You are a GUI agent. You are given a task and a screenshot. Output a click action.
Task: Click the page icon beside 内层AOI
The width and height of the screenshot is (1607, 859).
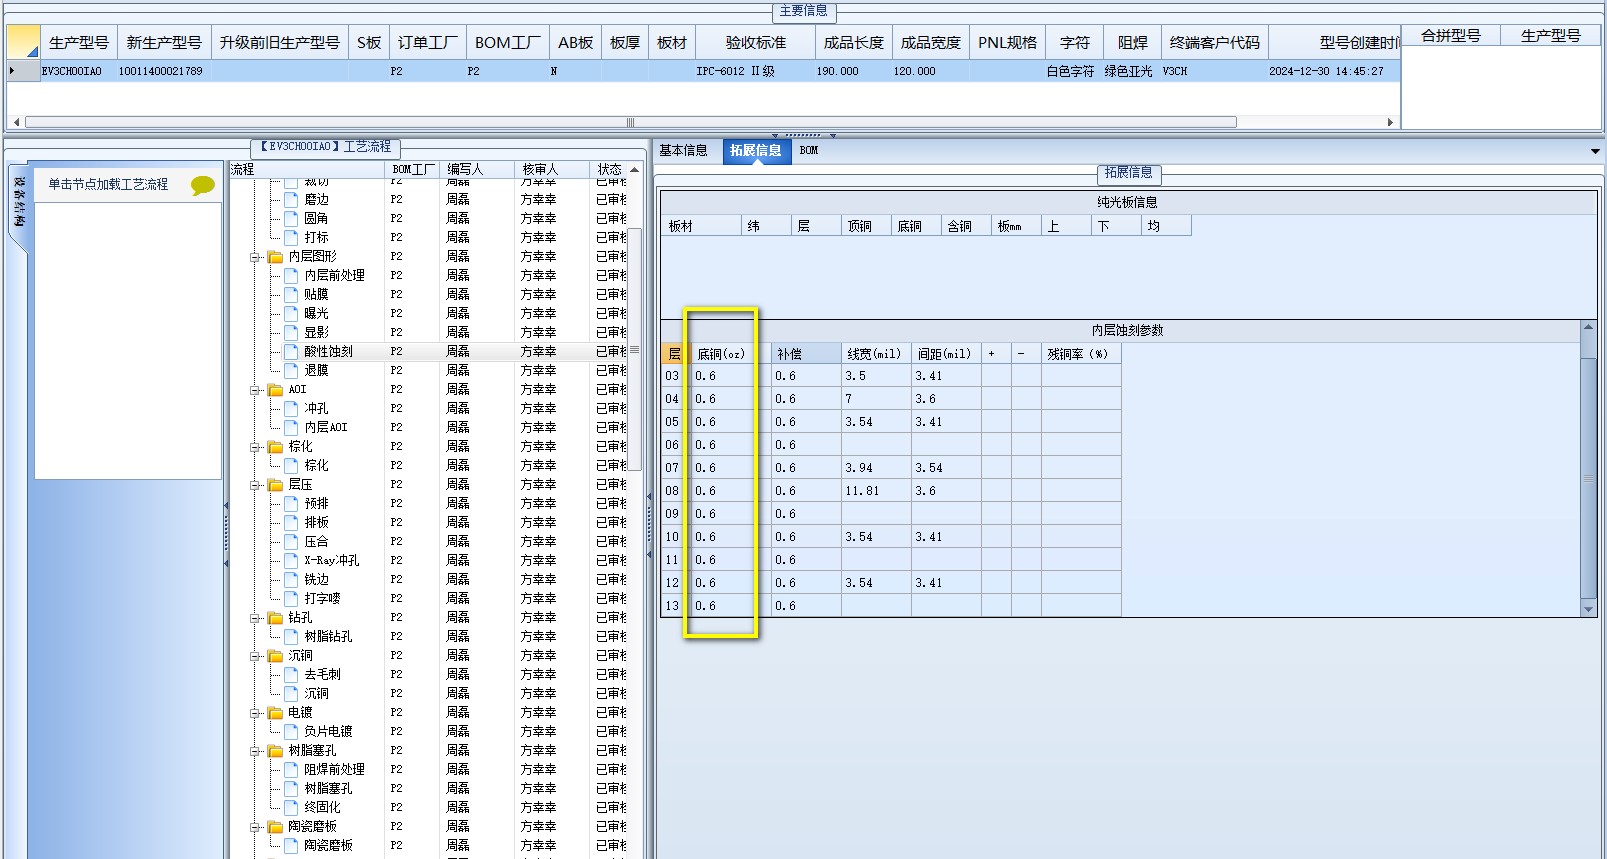(x=291, y=428)
